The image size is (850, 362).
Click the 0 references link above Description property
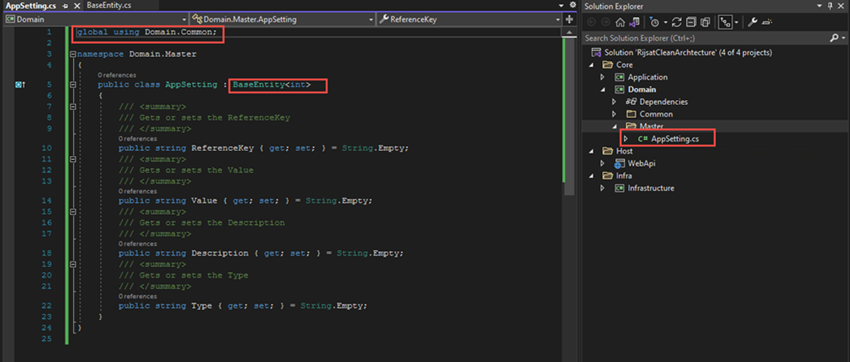[138, 244]
